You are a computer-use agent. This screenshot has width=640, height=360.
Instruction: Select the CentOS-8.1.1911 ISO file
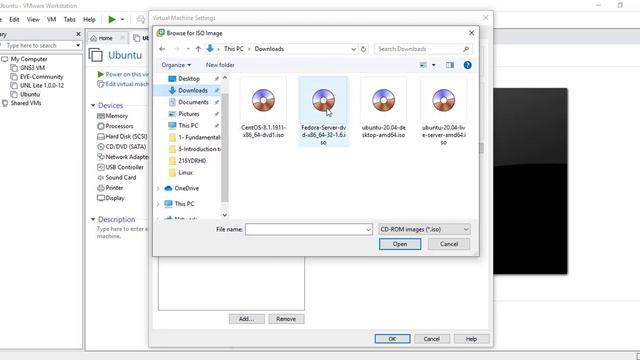point(263,109)
